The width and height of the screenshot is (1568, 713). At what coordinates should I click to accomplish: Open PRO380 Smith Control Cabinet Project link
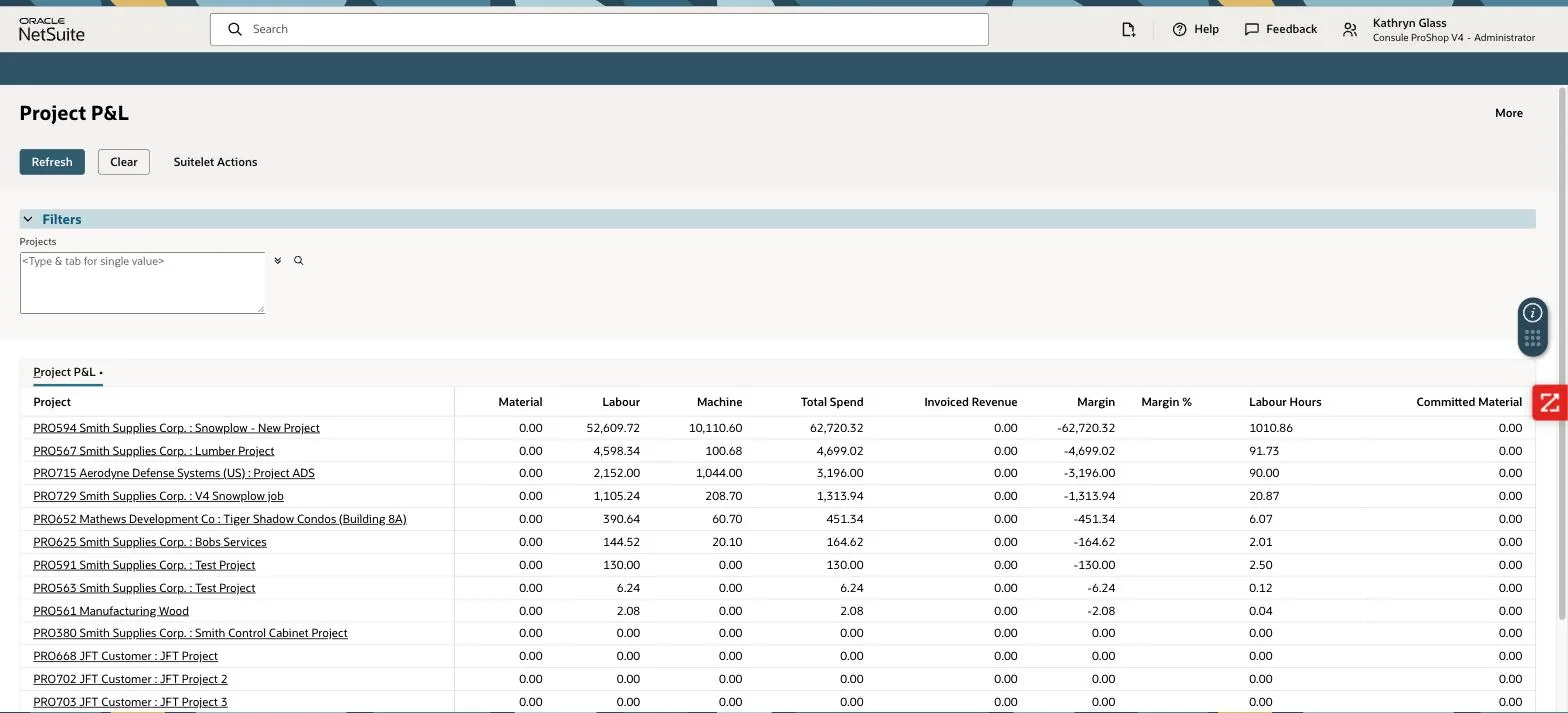point(190,633)
